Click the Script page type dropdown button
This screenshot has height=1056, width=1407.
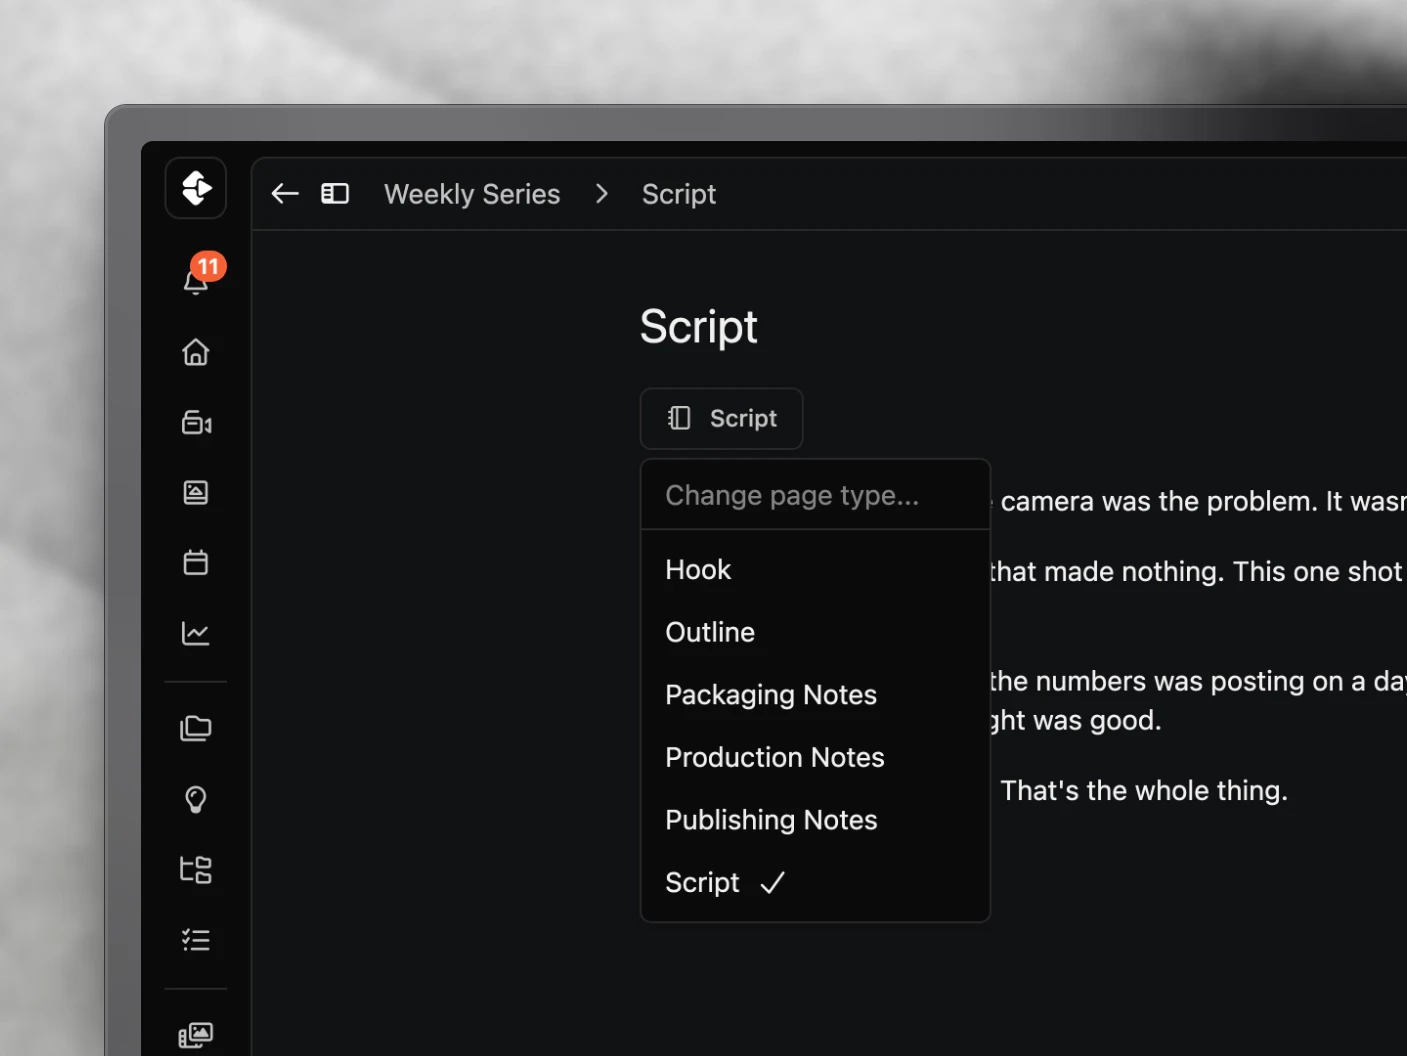click(721, 418)
